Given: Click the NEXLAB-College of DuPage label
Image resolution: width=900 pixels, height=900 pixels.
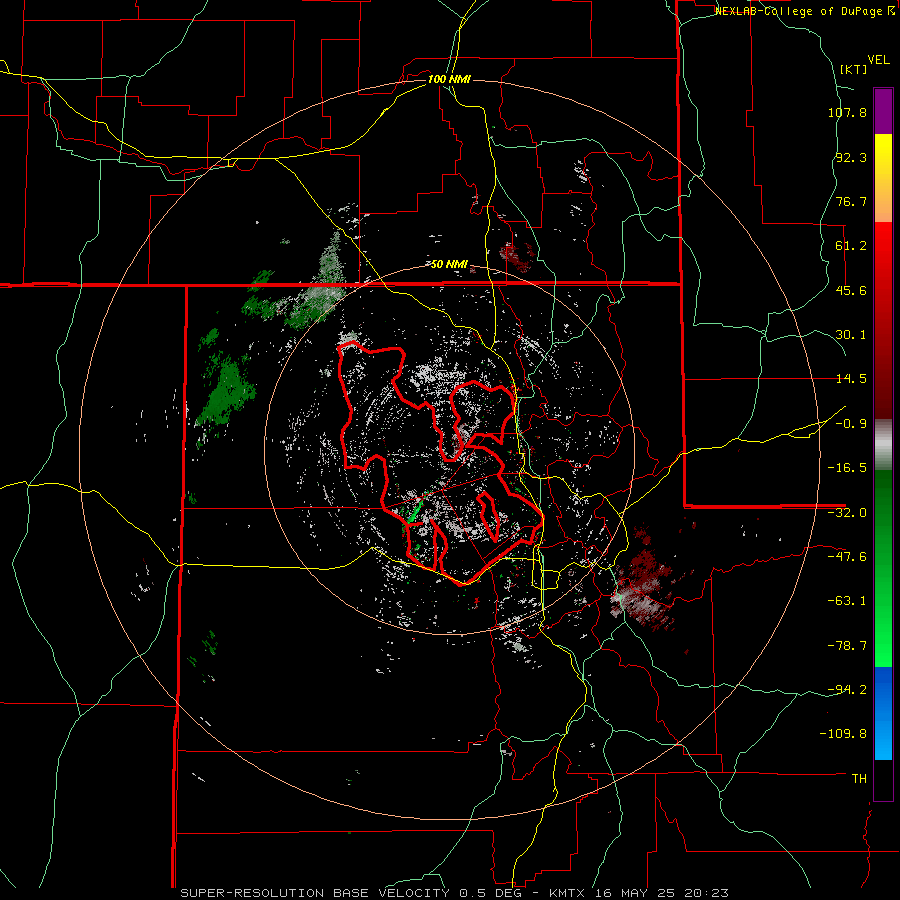Looking at the screenshot, I should (x=800, y=11).
